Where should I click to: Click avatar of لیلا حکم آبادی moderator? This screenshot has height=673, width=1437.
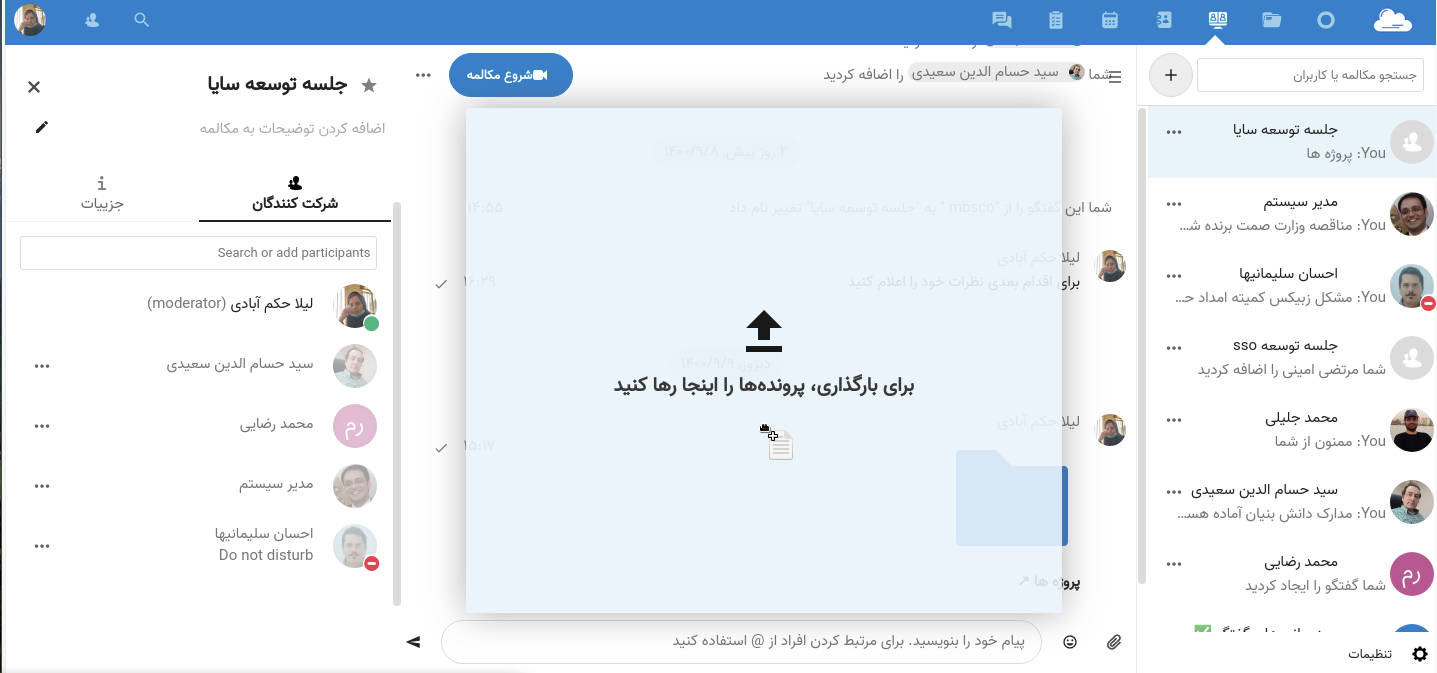tap(355, 306)
